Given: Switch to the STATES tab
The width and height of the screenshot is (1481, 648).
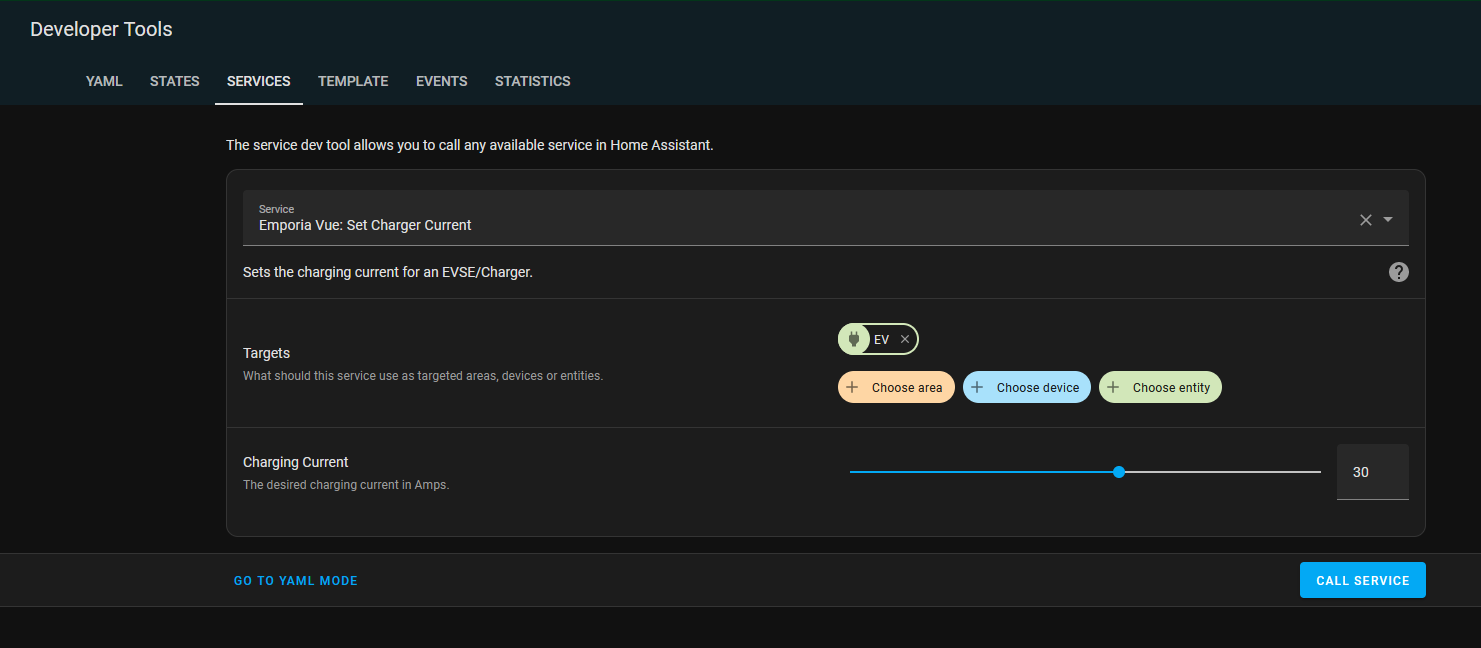Looking at the screenshot, I should point(174,81).
